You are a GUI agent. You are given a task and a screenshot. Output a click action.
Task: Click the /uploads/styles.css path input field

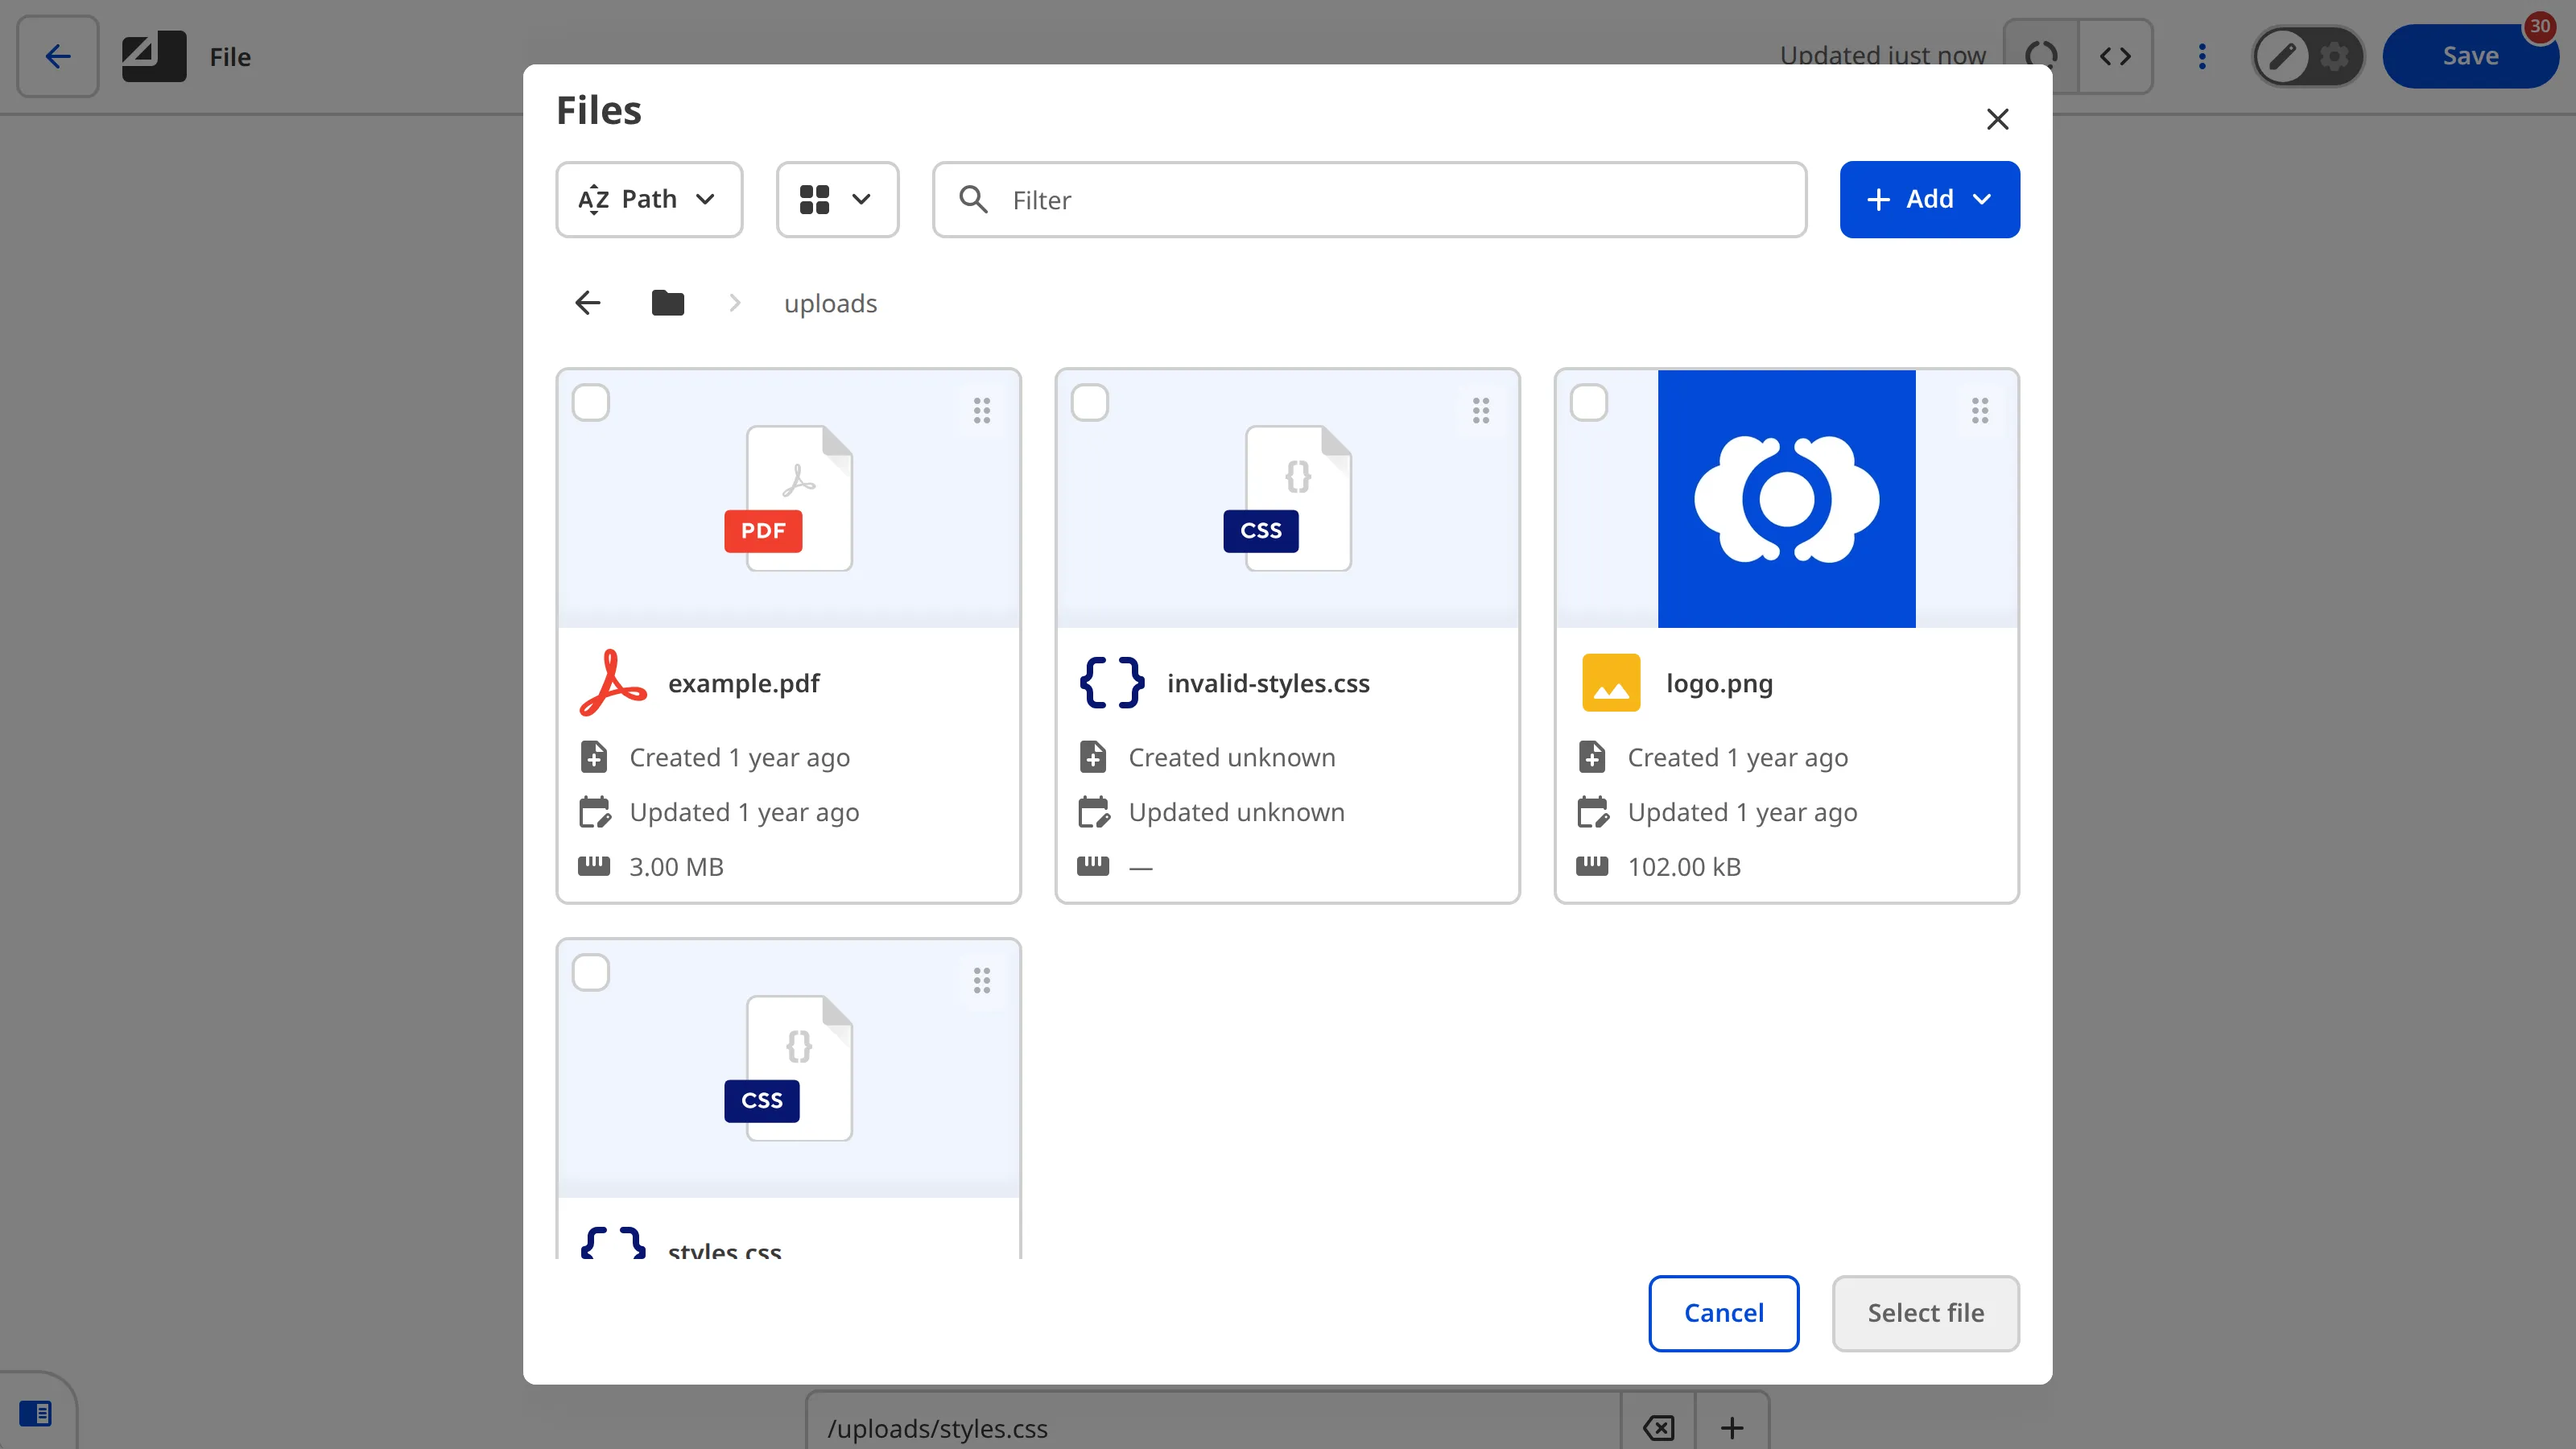(x=1200, y=1428)
